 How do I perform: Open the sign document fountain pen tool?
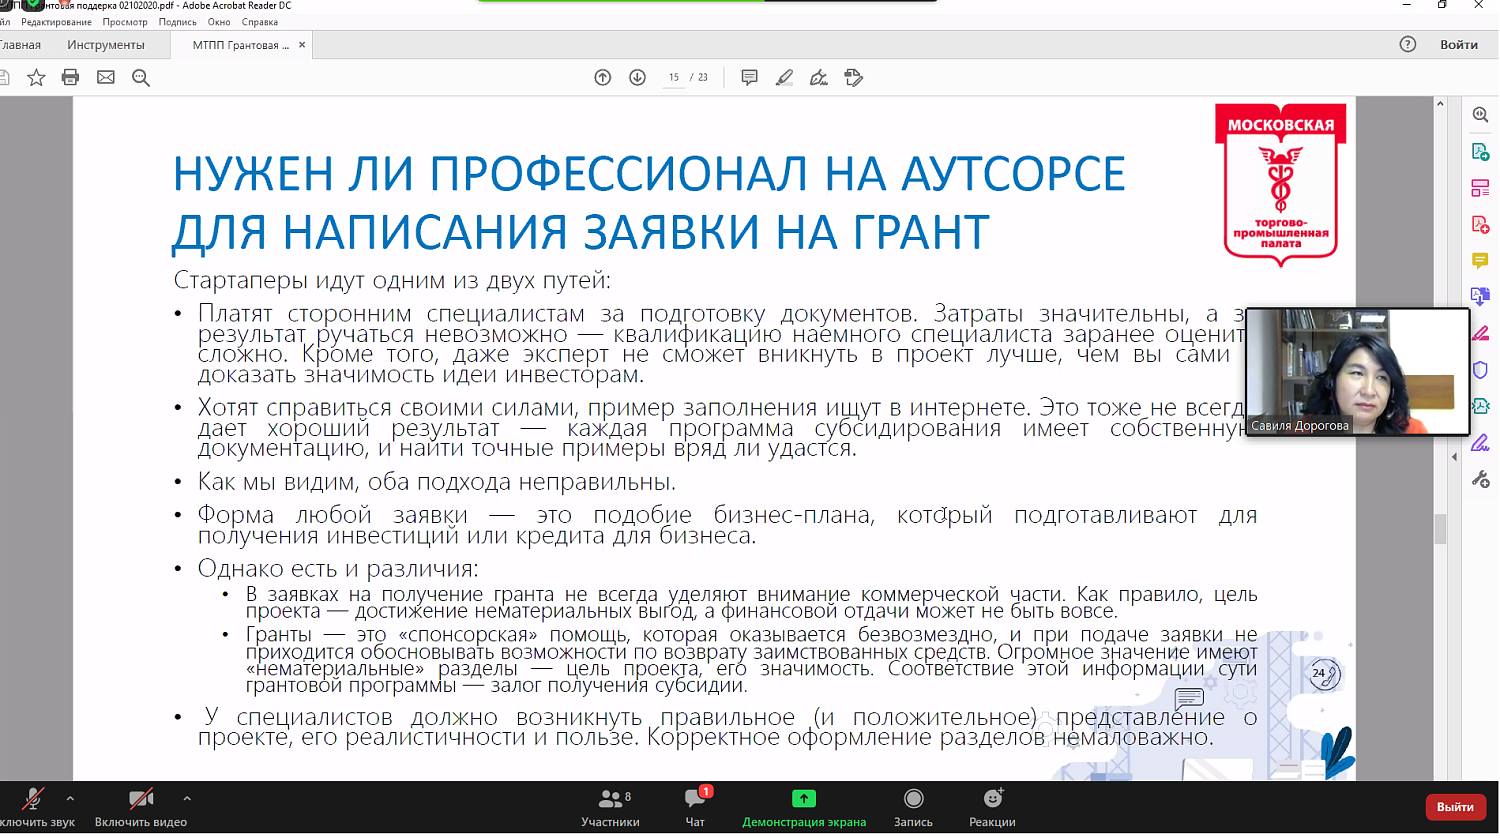819,77
